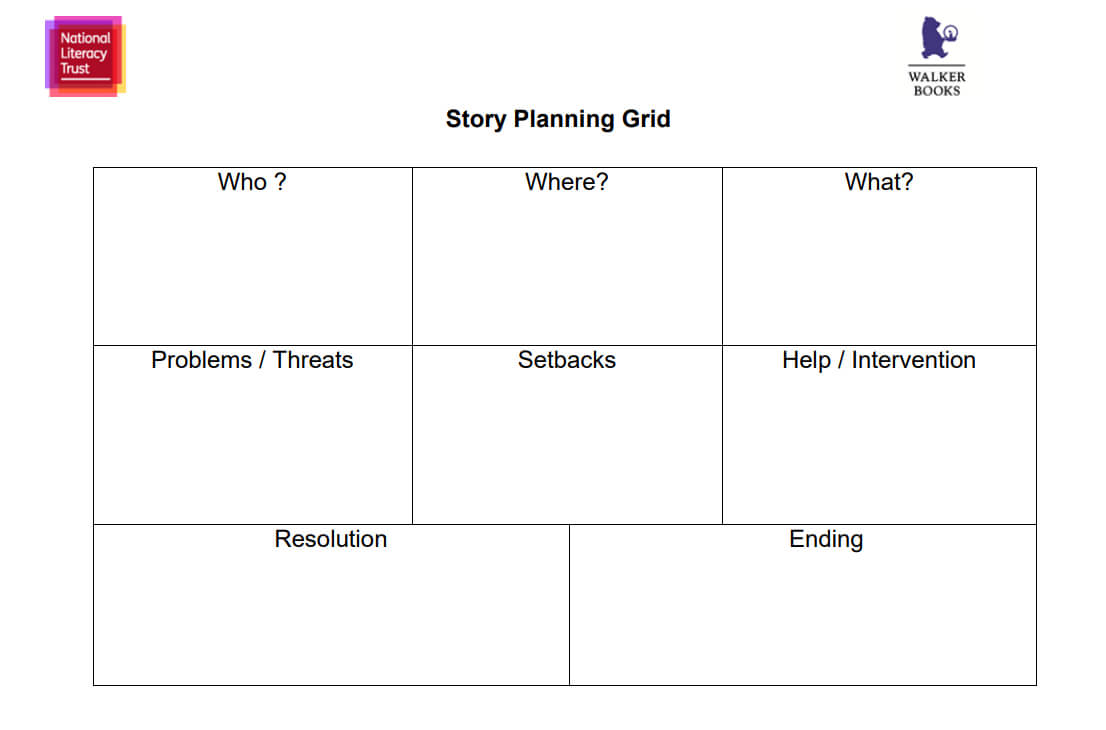Click inside the empty Who cell
Viewport: 1106px width, 730px height.
pos(253,268)
